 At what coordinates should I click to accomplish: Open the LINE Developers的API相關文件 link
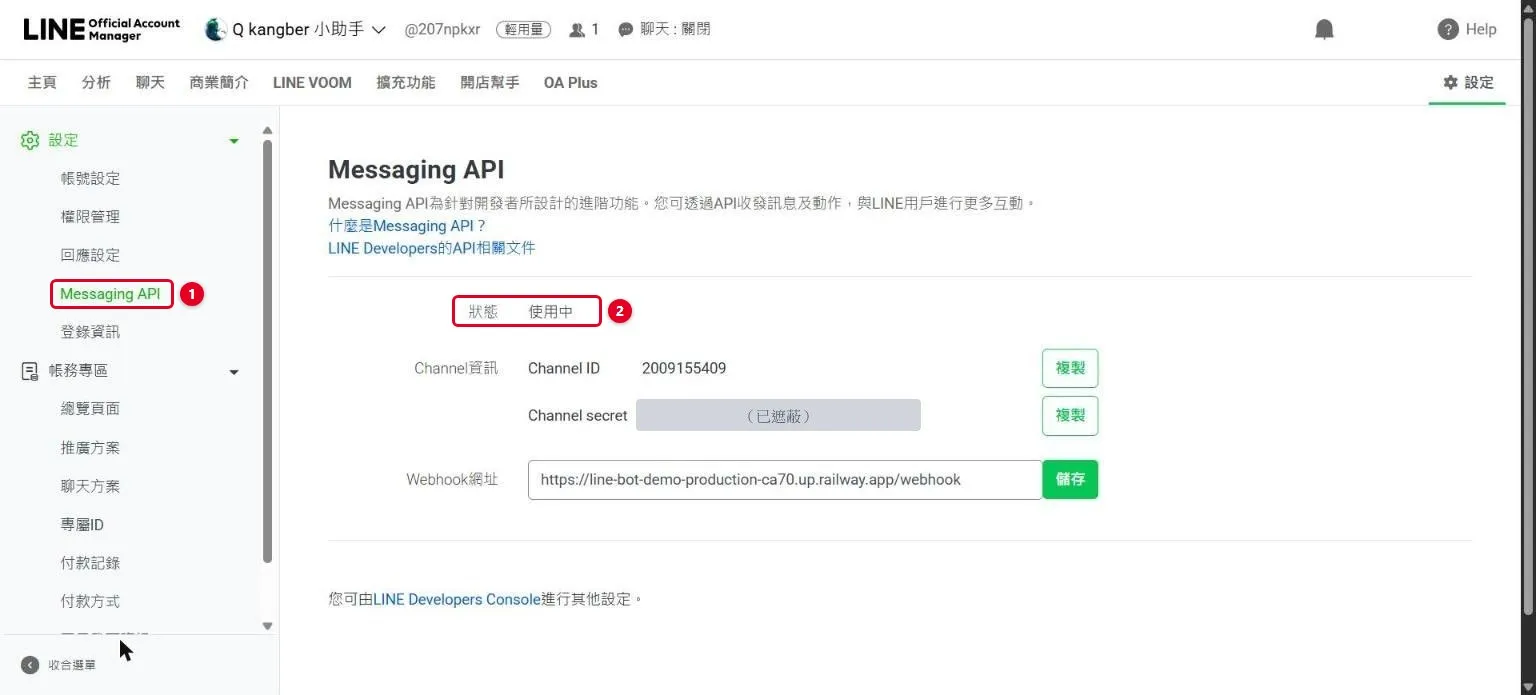(432, 248)
